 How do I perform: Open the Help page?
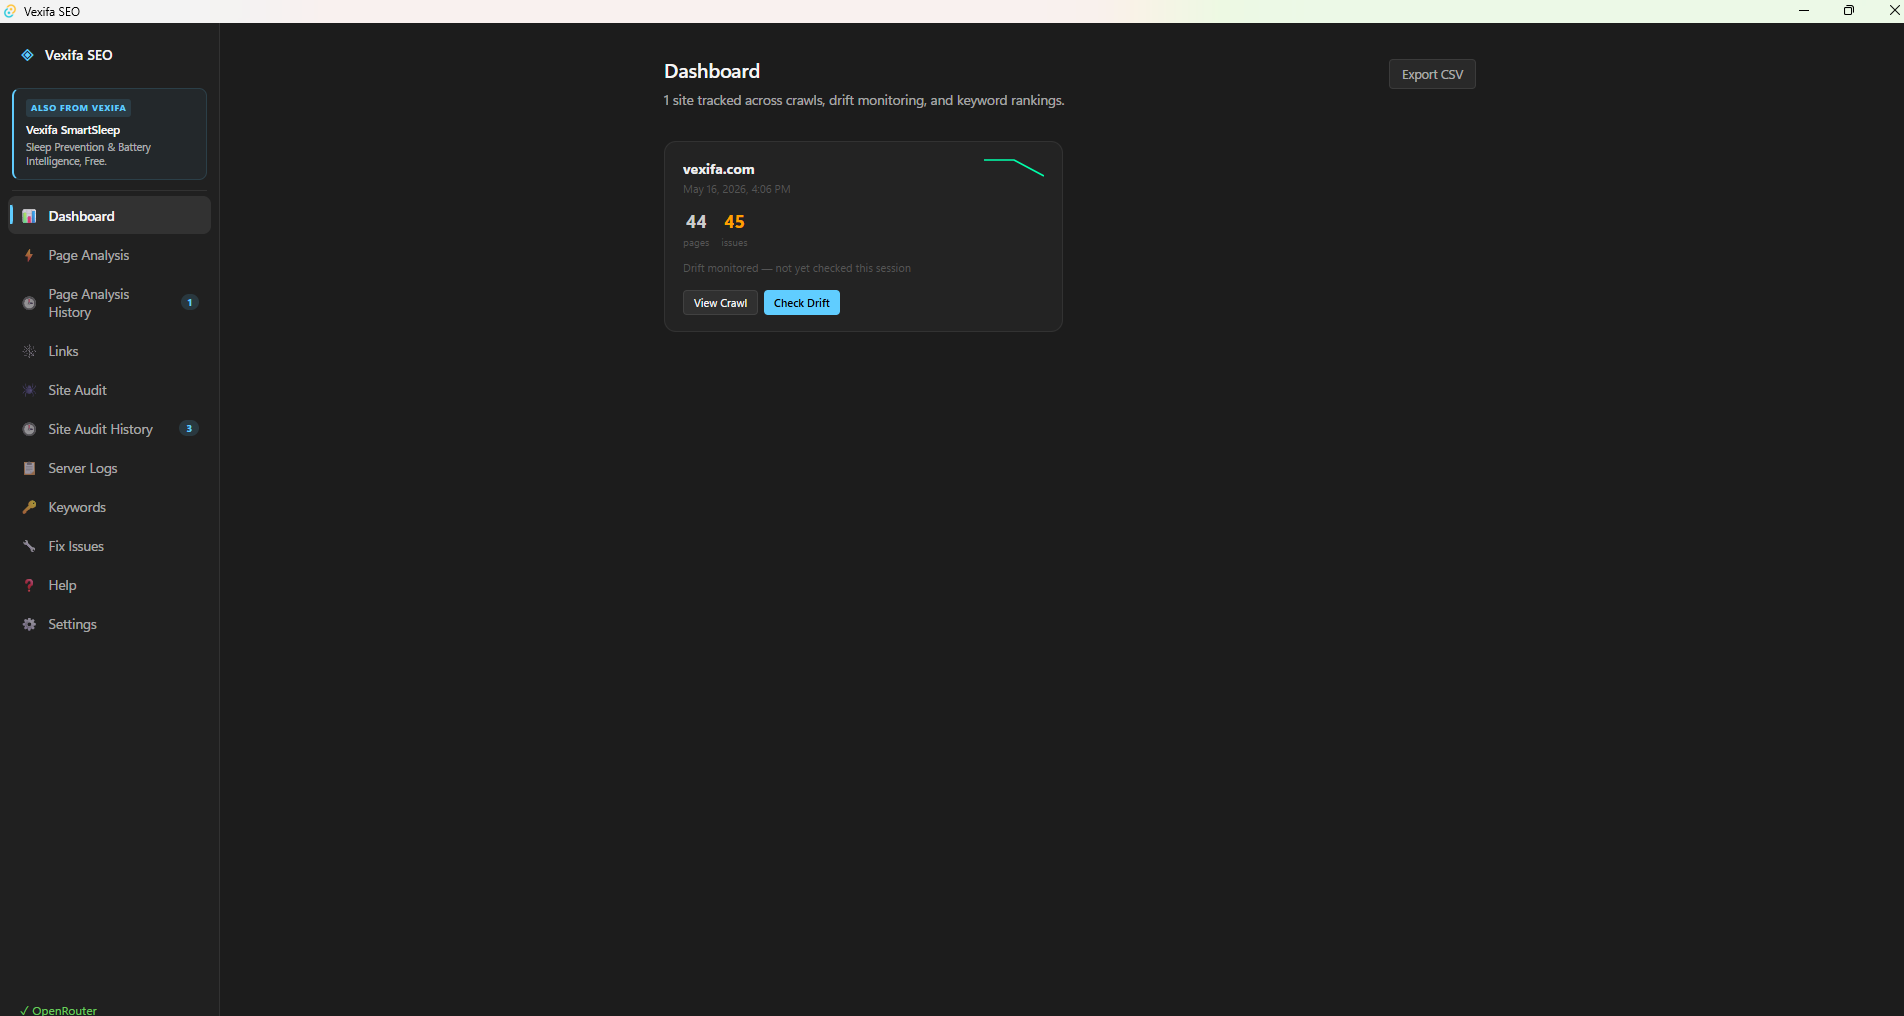[x=110, y=585]
